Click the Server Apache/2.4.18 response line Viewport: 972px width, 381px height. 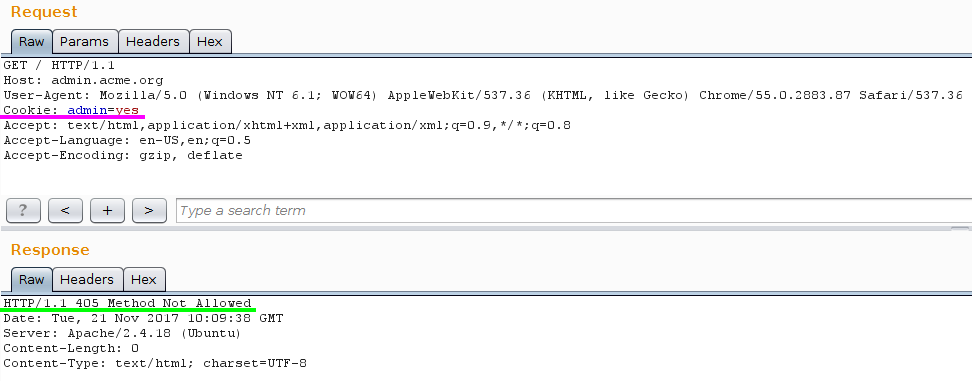(122, 333)
